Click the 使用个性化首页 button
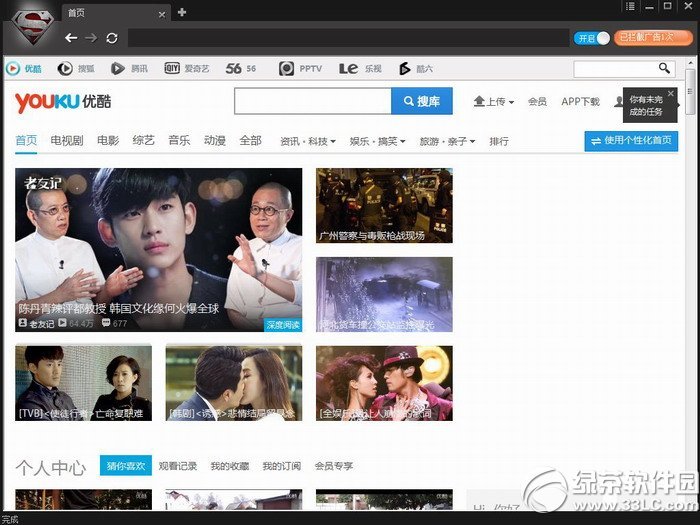 pos(631,141)
